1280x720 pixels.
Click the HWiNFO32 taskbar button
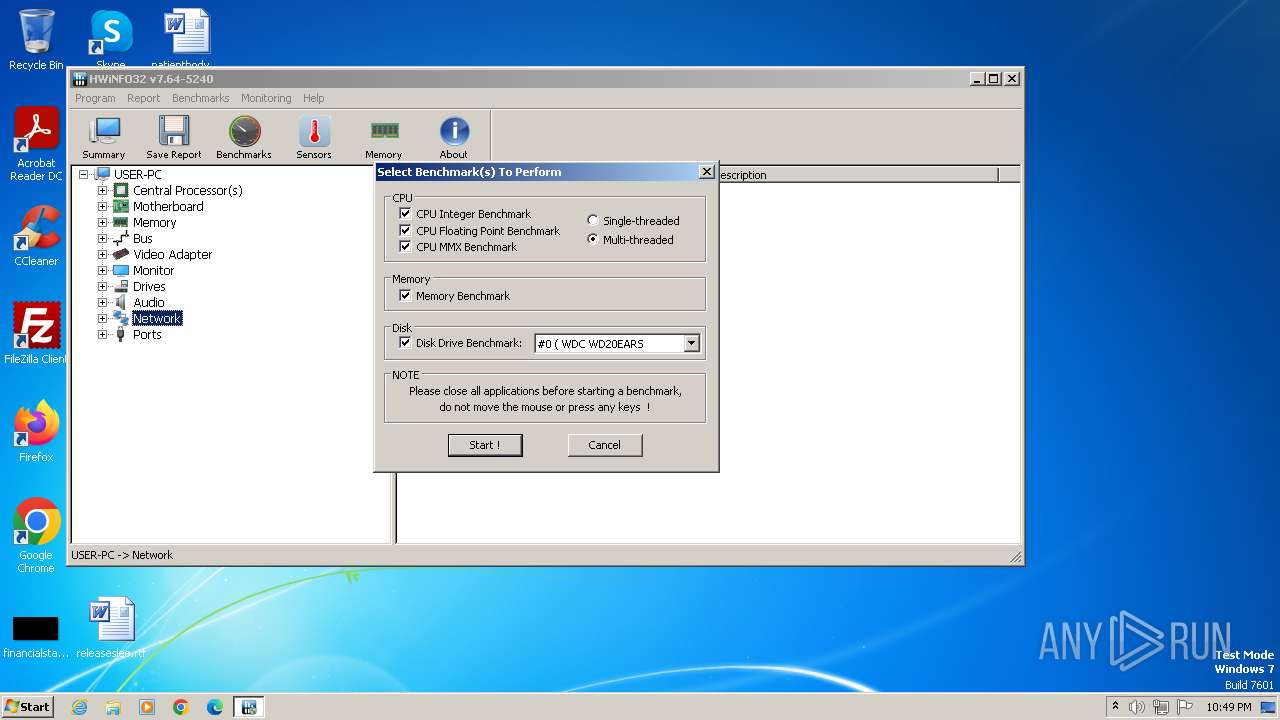(249, 707)
